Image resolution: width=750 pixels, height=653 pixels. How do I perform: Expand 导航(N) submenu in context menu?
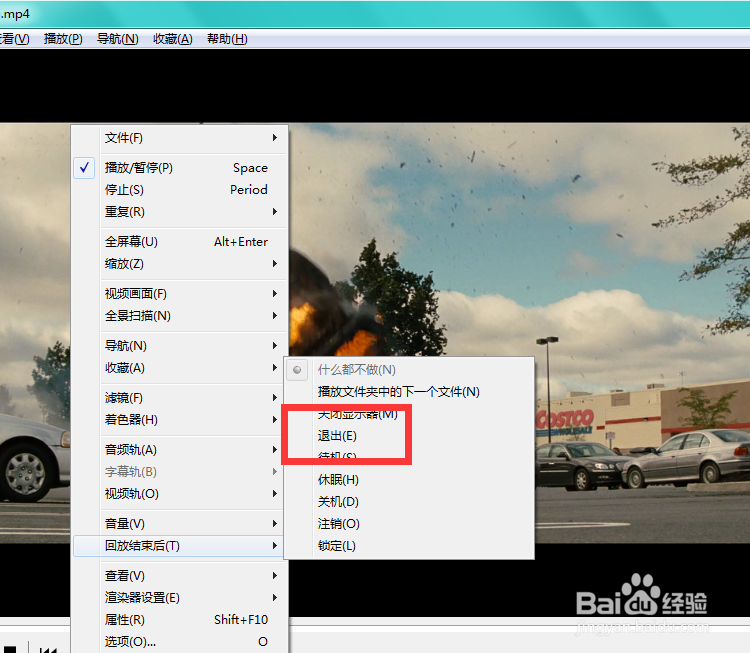point(180,346)
